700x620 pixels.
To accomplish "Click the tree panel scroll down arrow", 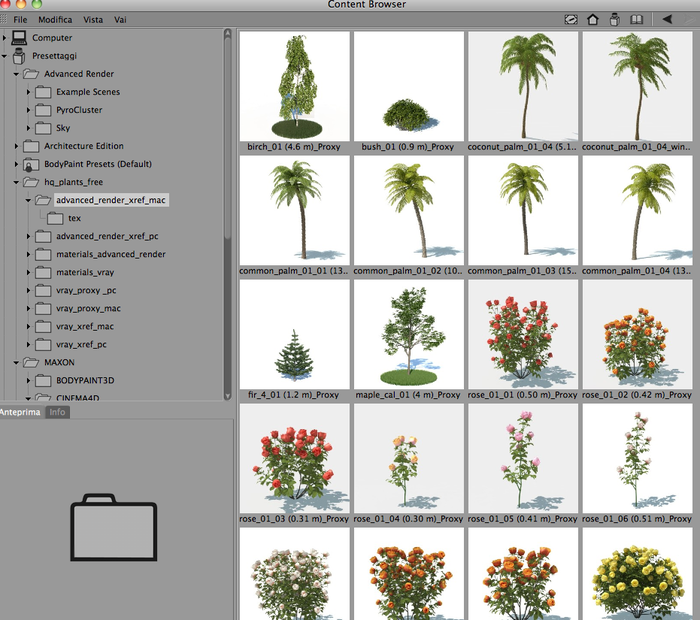I will 227,396.
